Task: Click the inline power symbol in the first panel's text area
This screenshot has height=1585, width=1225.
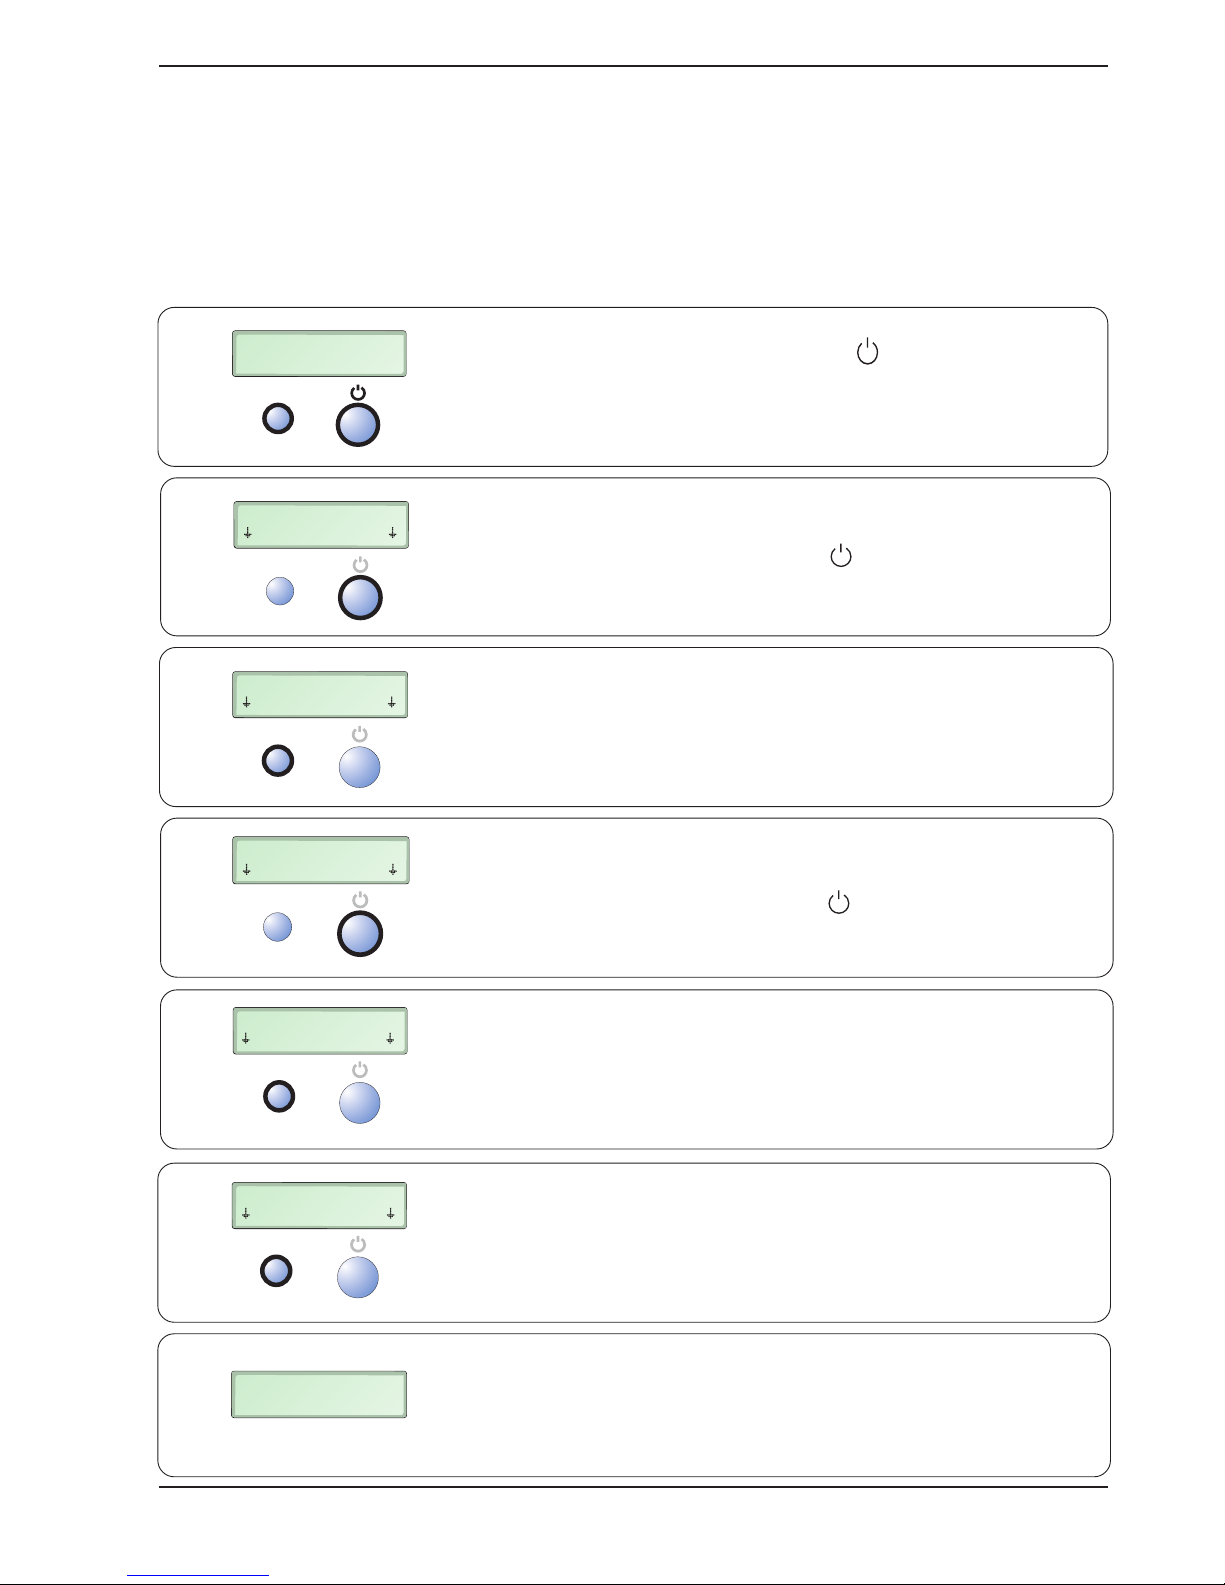Action: [867, 352]
